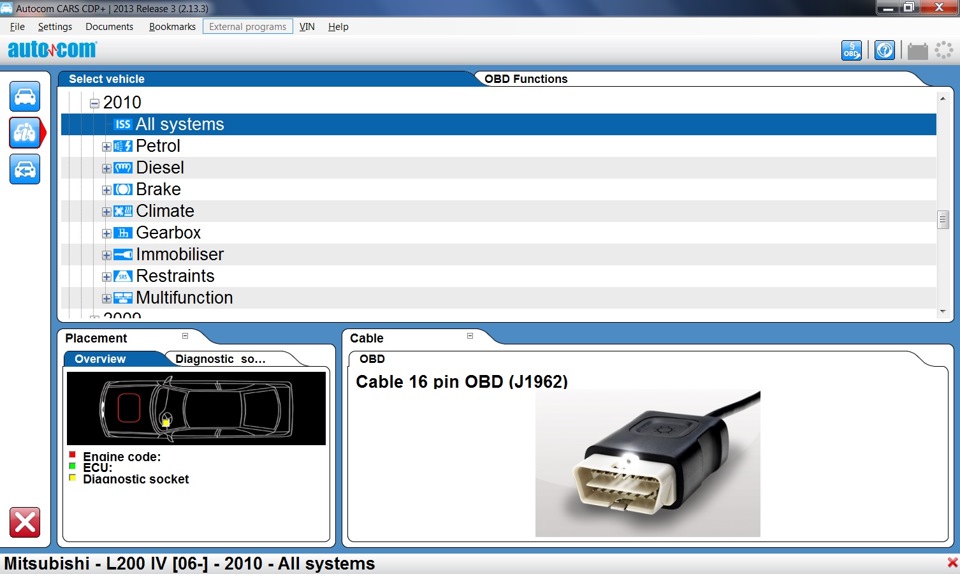Click the battery voltage status icon
960x574 pixels.
(x=917, y=51)
